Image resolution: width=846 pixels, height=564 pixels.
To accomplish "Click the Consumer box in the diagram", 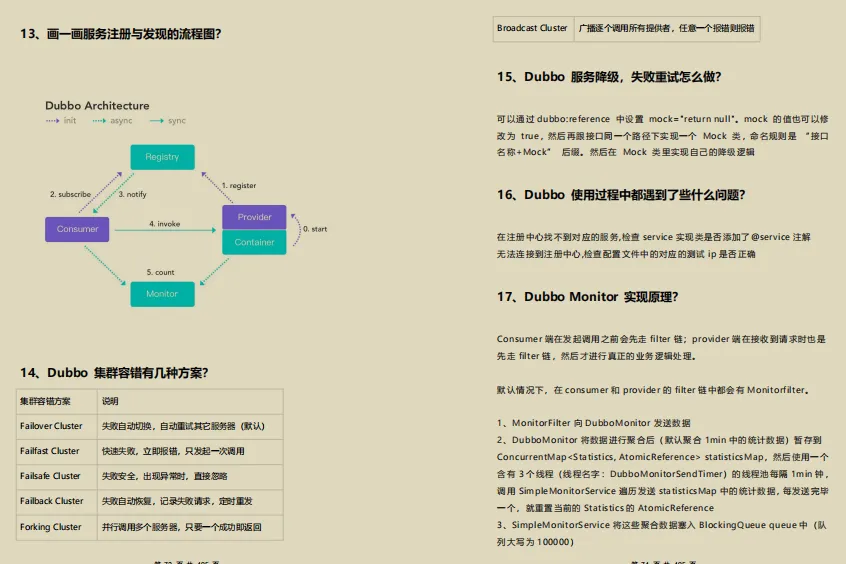I will pos(77,229).
